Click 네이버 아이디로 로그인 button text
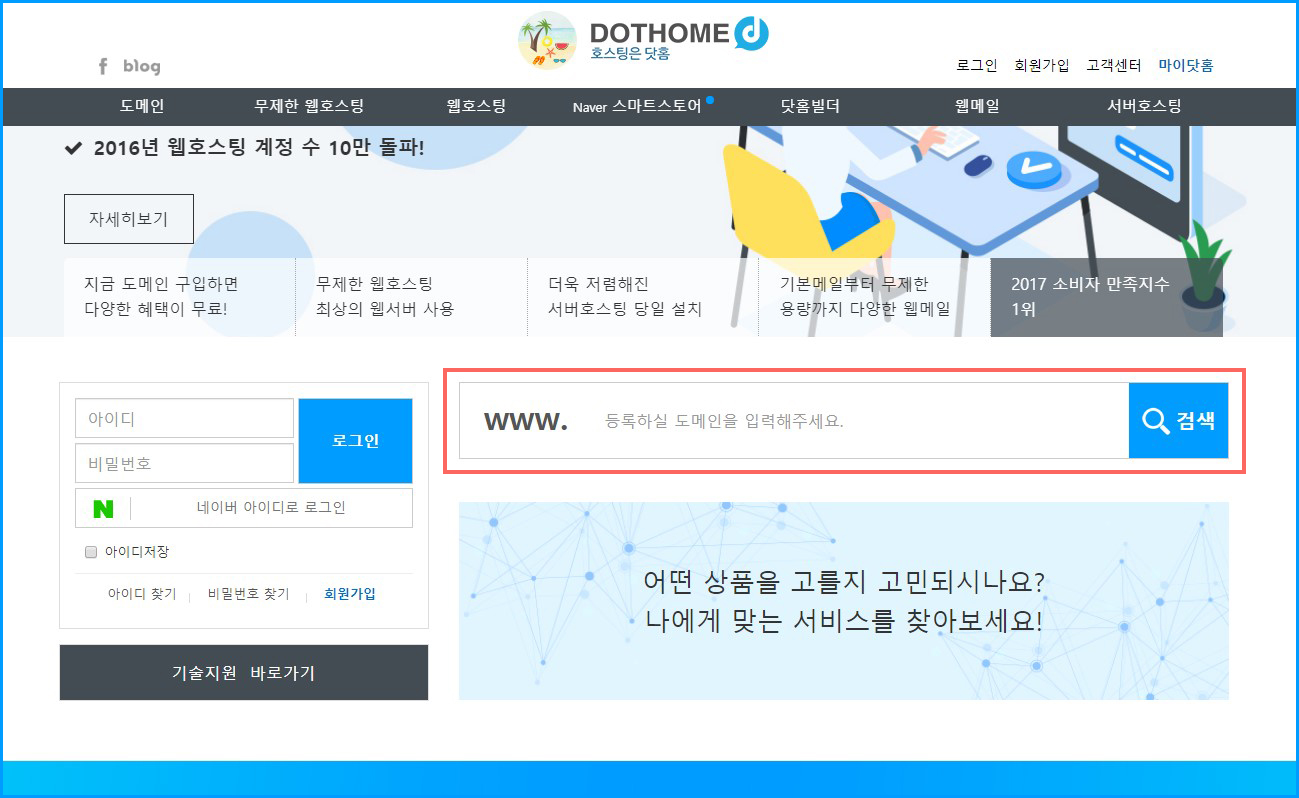The height and width of the screenshot is (798, 1299). 271,508
